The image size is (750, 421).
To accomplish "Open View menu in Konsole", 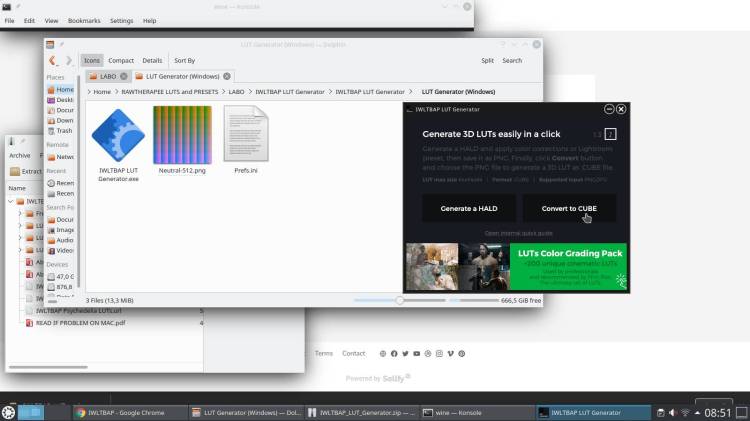I will coord(51,21).
